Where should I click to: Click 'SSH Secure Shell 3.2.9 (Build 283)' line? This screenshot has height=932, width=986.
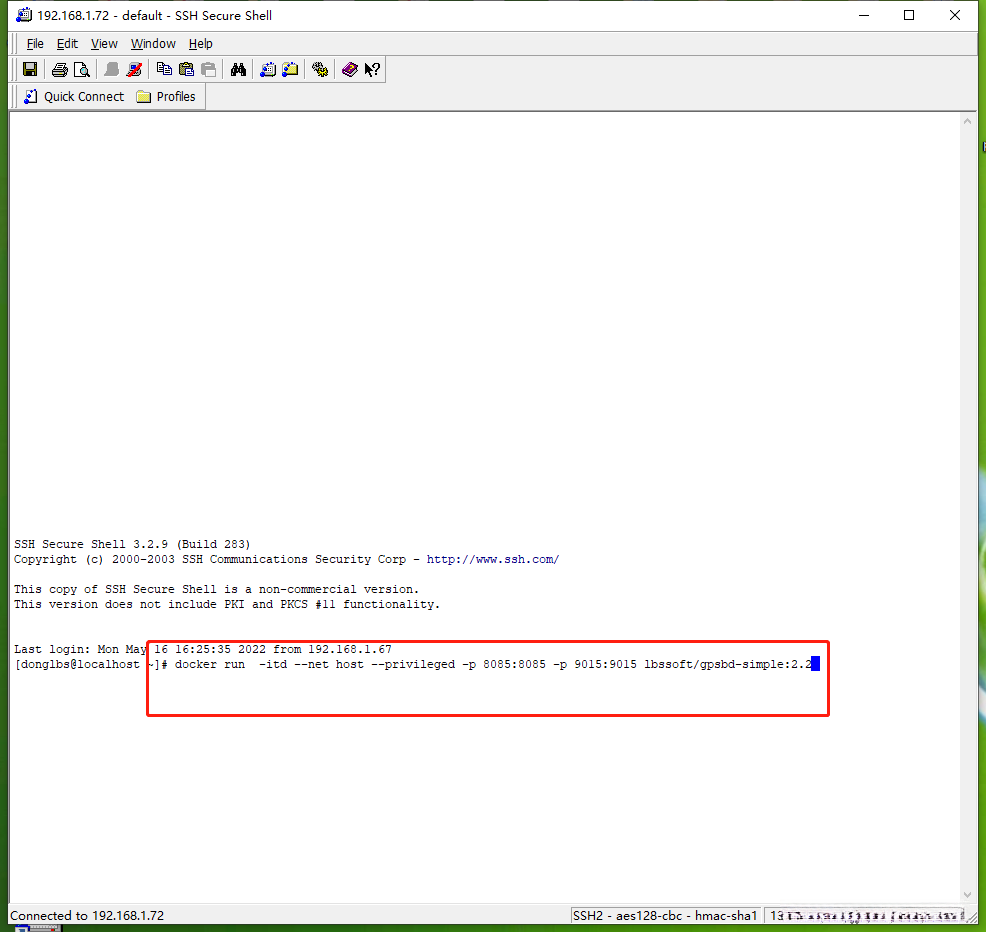pyautogui.click(x=132, y=544)
